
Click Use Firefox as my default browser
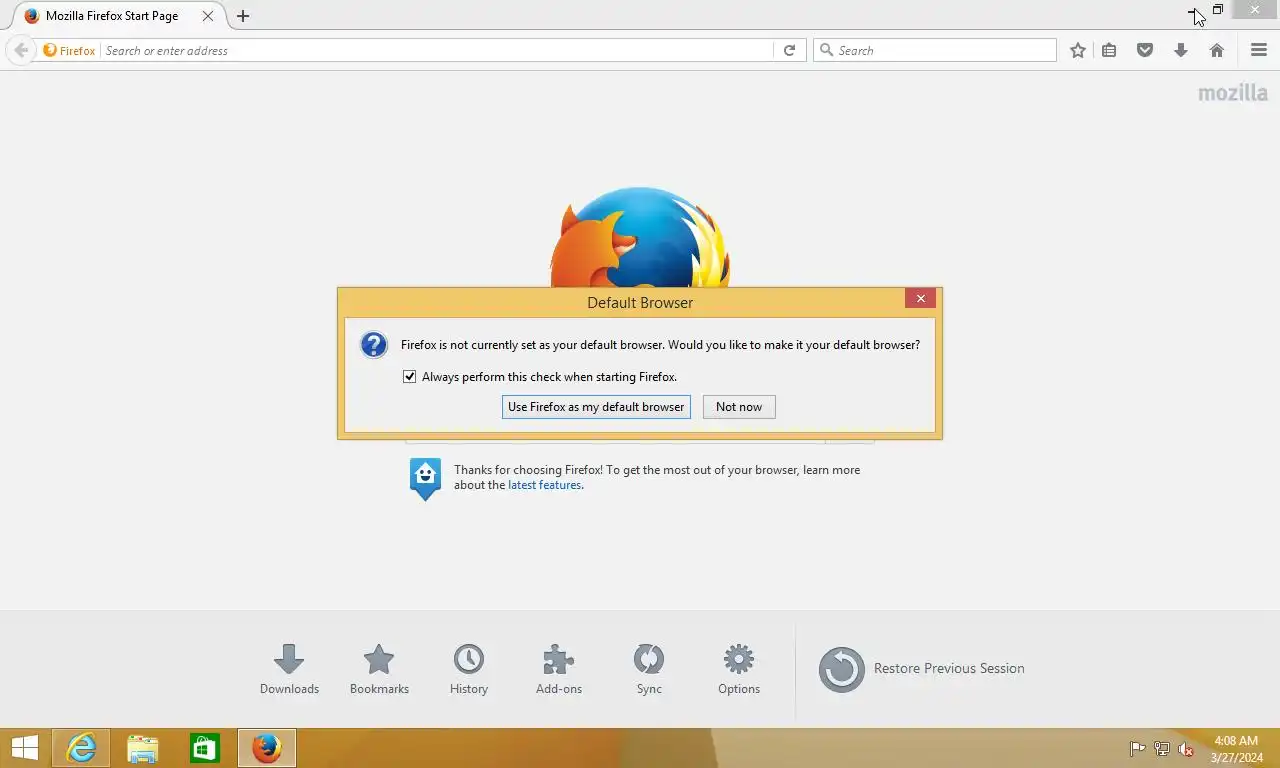coord(596,407)
